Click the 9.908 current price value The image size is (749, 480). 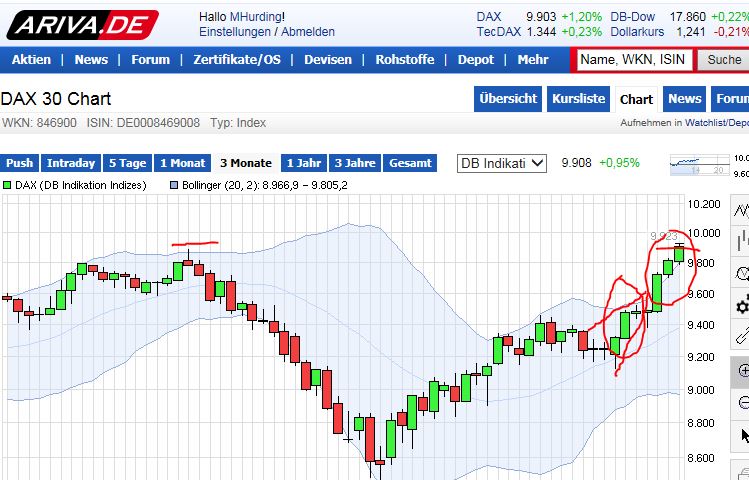[577, 163]
